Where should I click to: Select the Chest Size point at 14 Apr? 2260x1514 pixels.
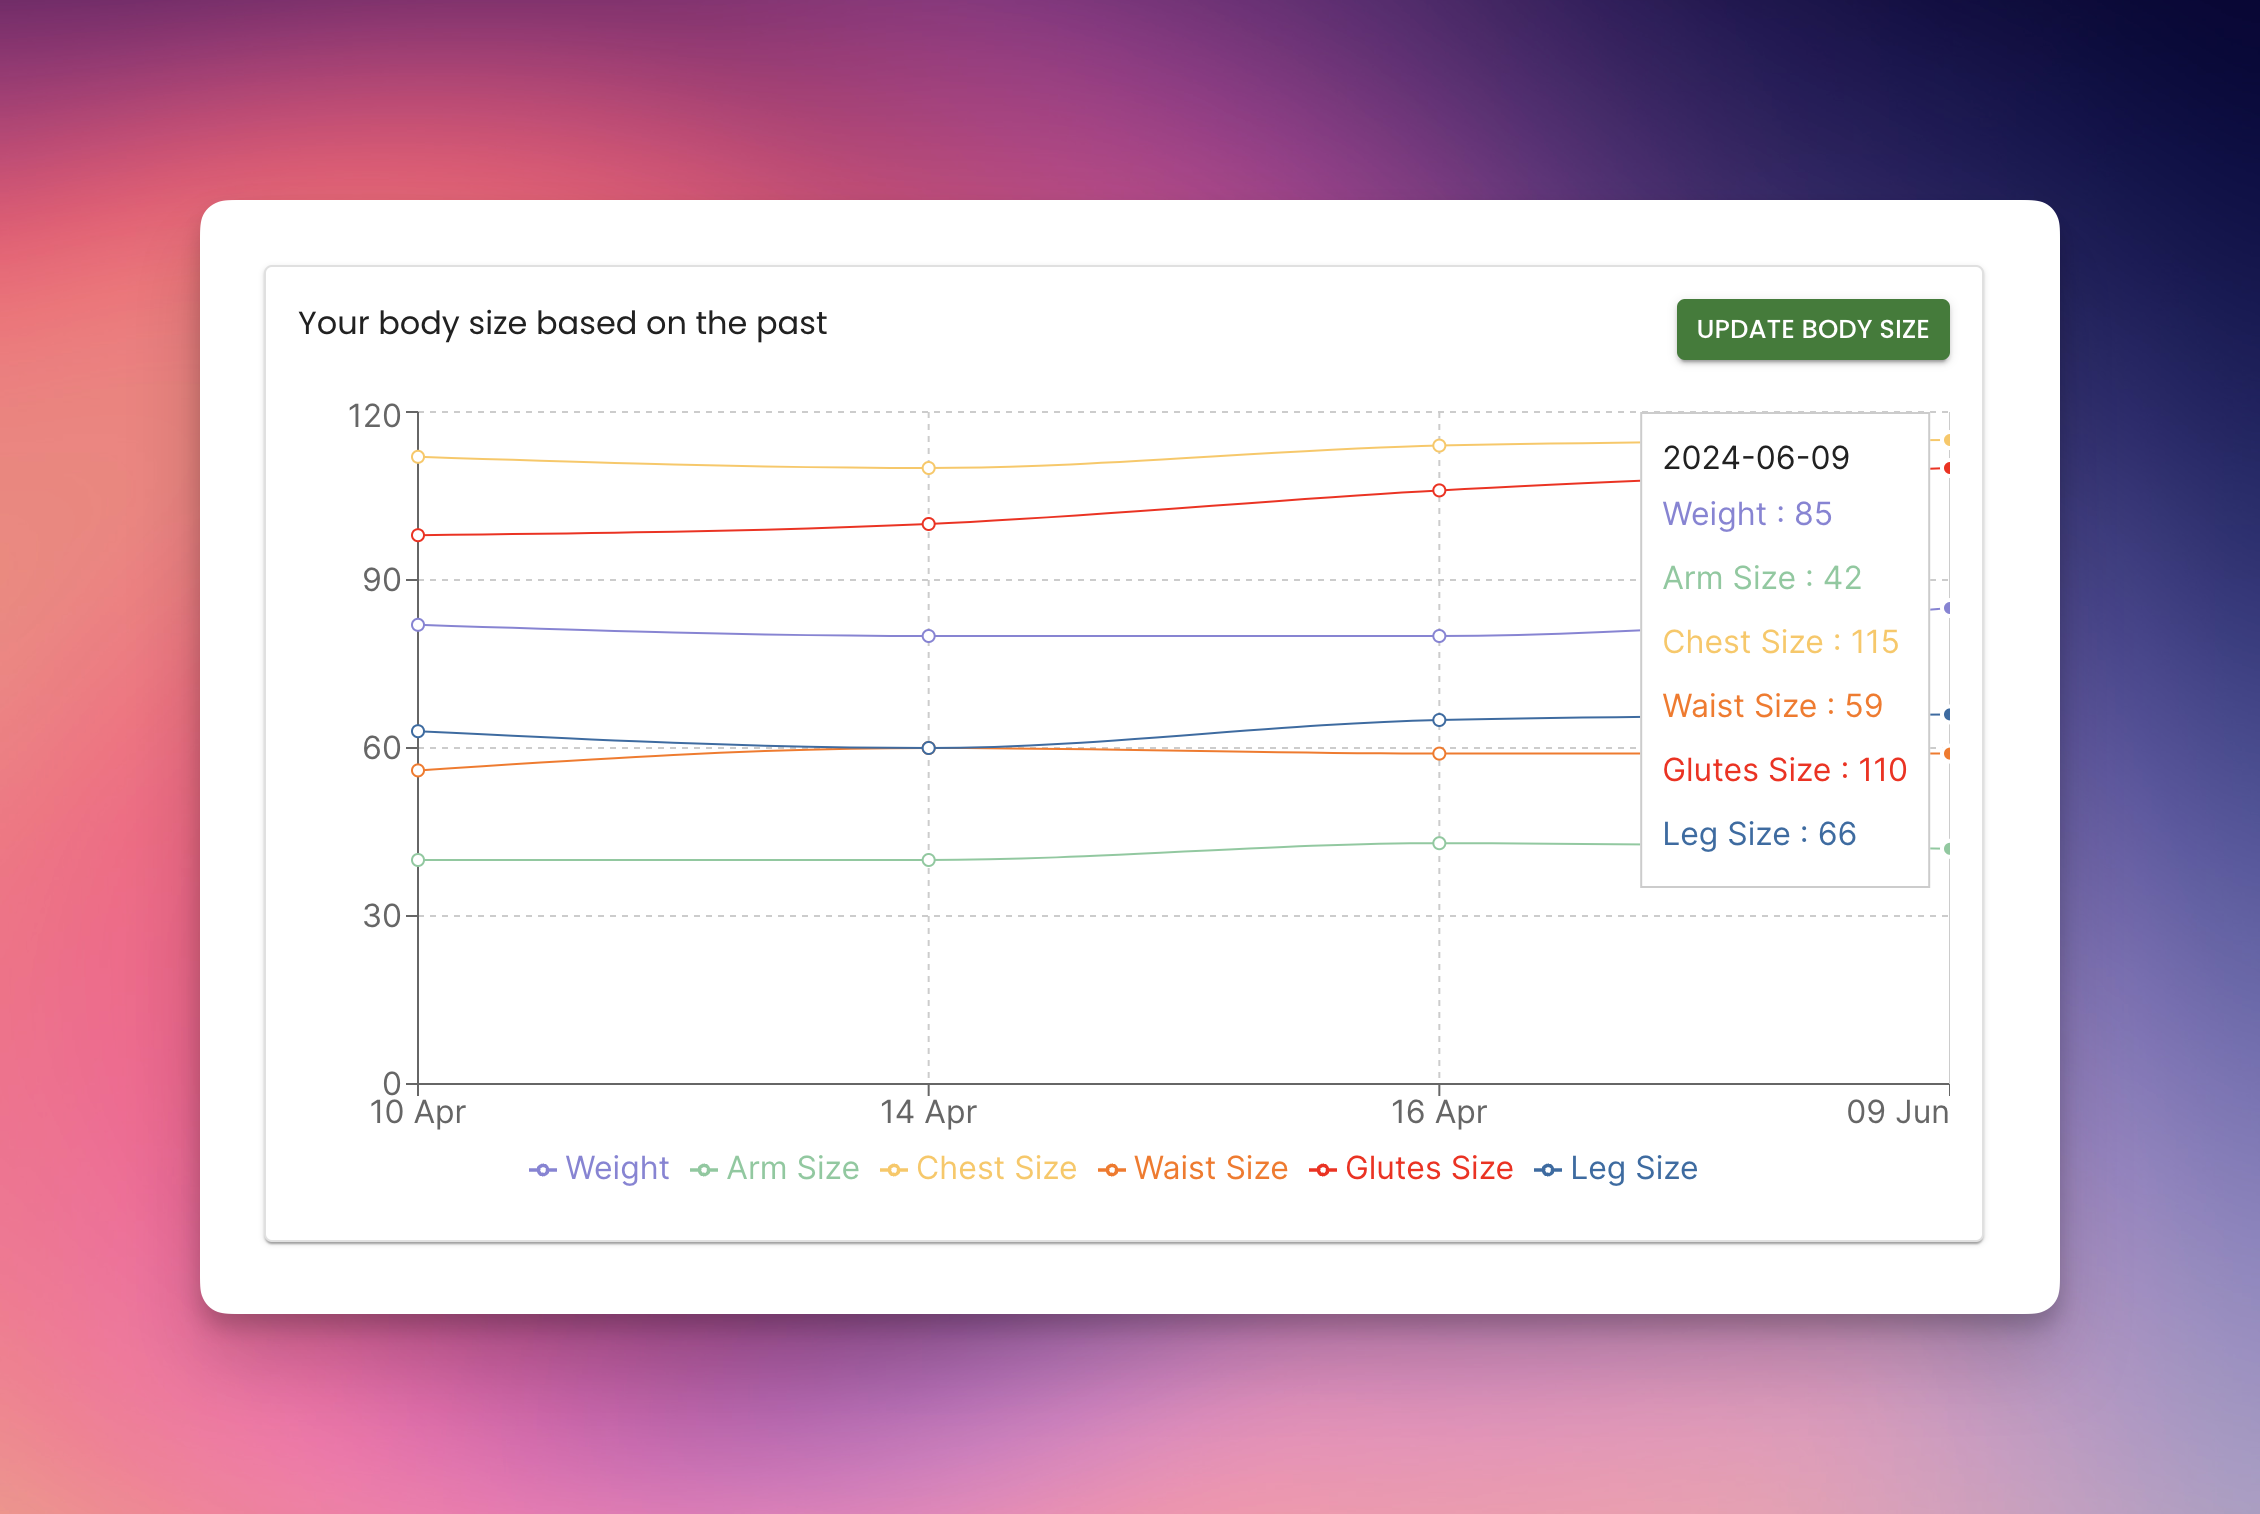click(928, 468)
